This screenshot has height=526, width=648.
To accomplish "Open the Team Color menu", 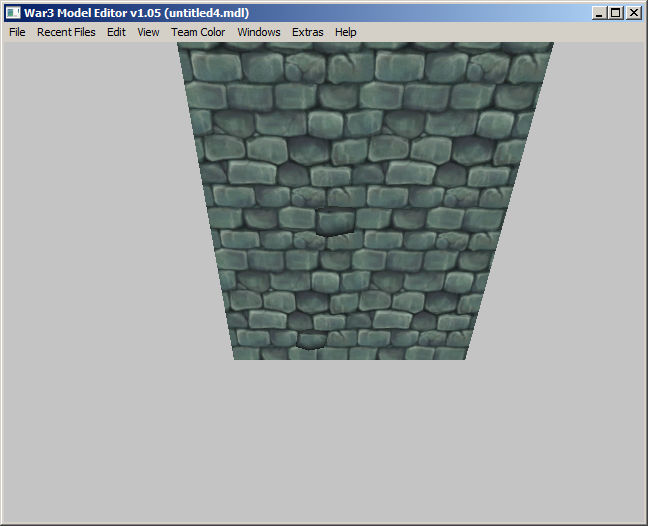I will click(x=198, y=32).
